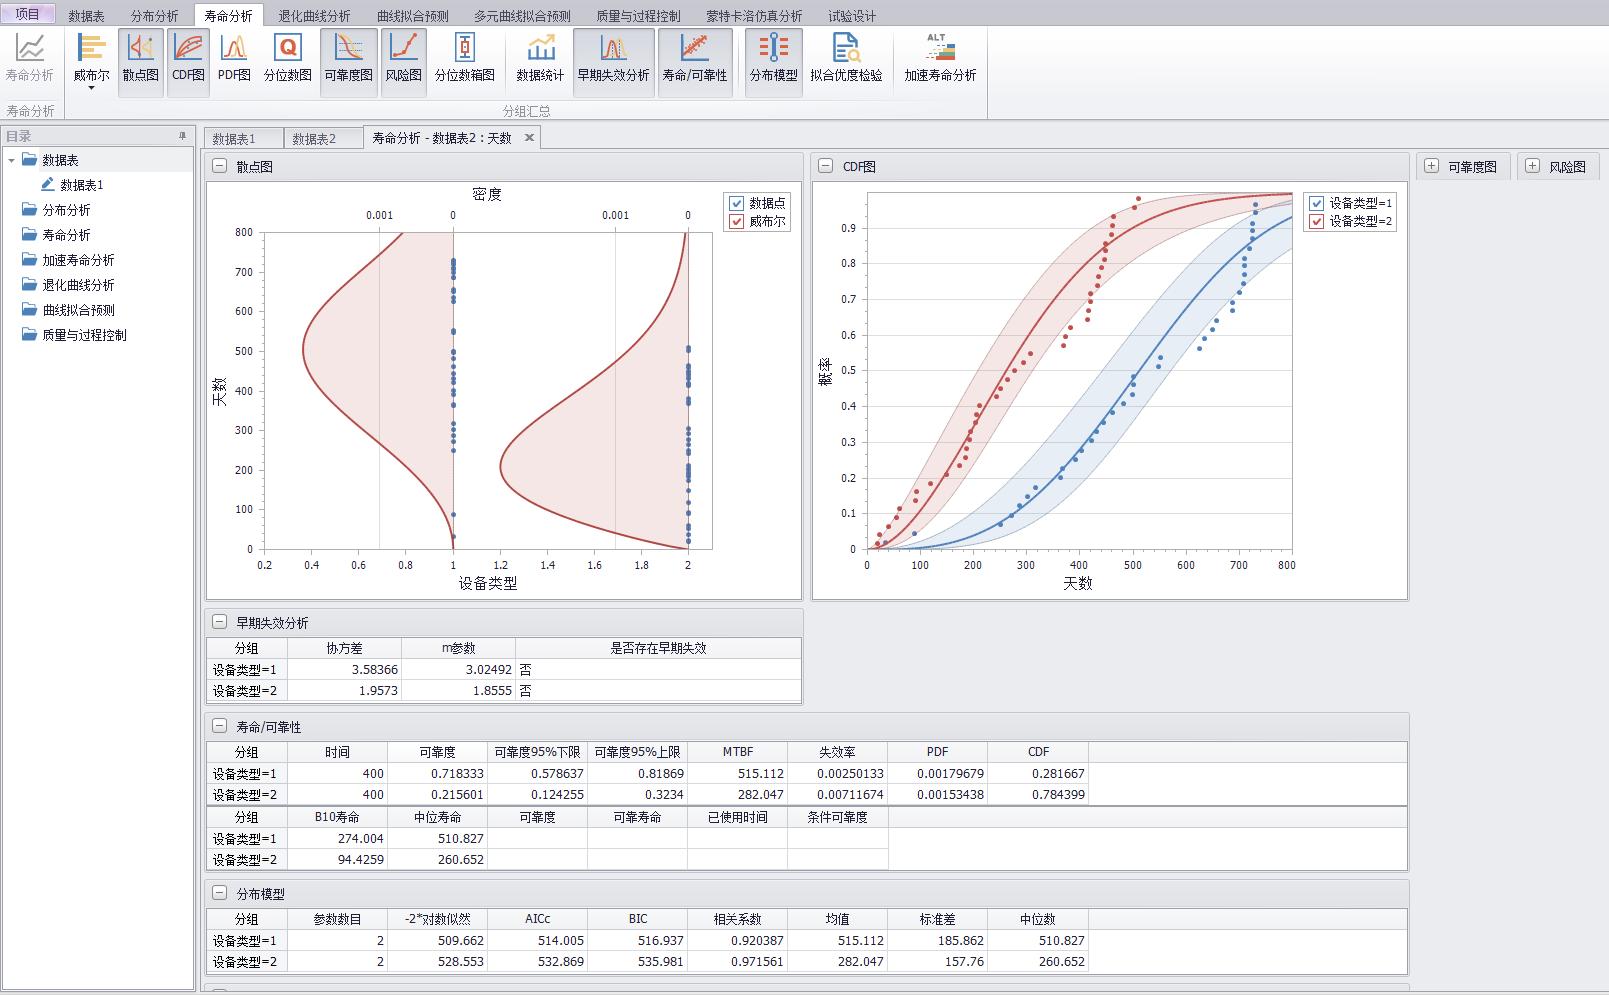Uncheck 威布尔 in scatter plot legend
This screenshot has width=1609, height=995.
tap(737, 222)
